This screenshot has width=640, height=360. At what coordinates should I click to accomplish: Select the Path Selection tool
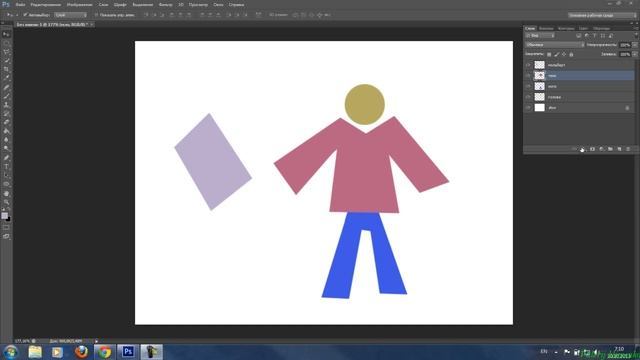click(x=6, y=175)
